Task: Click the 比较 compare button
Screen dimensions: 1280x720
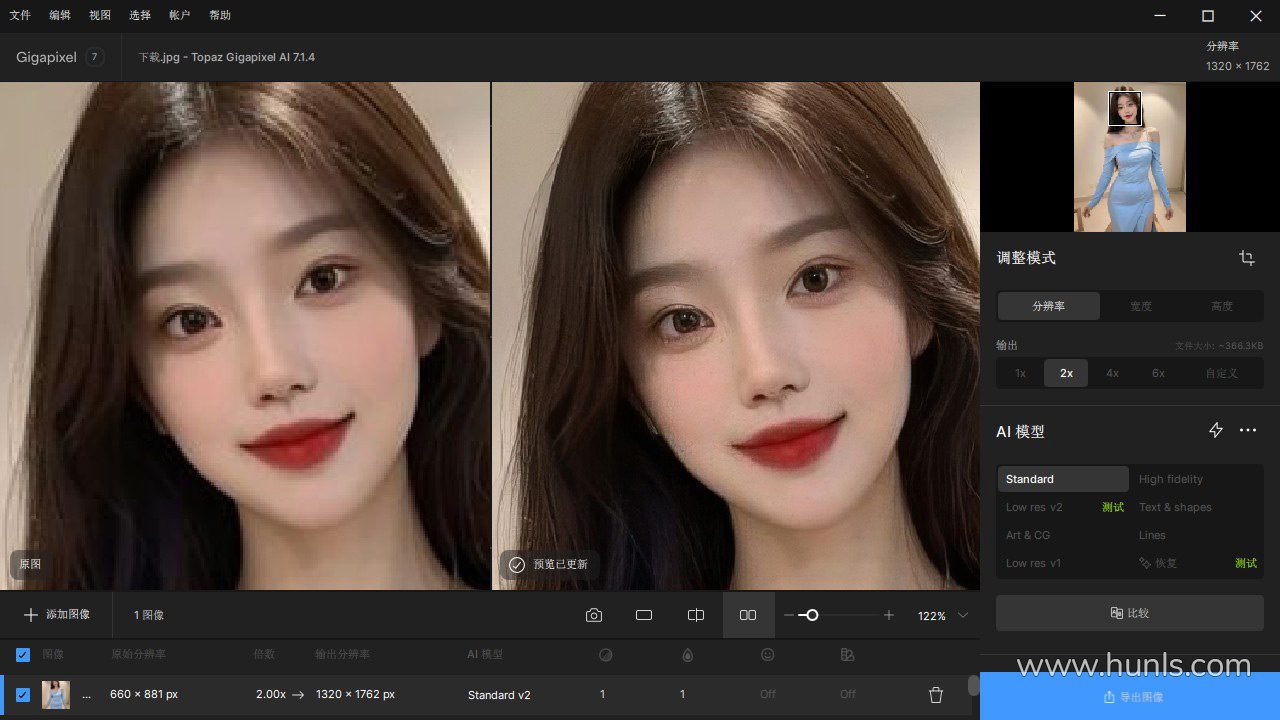Action: [x=1130, y=613]
